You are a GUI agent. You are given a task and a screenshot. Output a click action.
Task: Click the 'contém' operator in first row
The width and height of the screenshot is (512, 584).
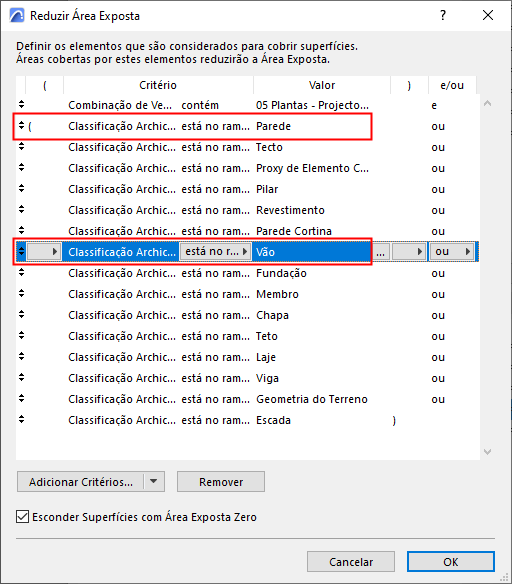tap(200, 105)
